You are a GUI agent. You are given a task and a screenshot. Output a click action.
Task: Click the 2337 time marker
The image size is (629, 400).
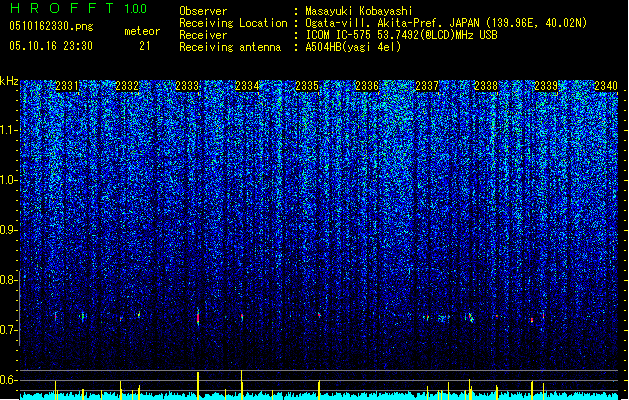427,86
